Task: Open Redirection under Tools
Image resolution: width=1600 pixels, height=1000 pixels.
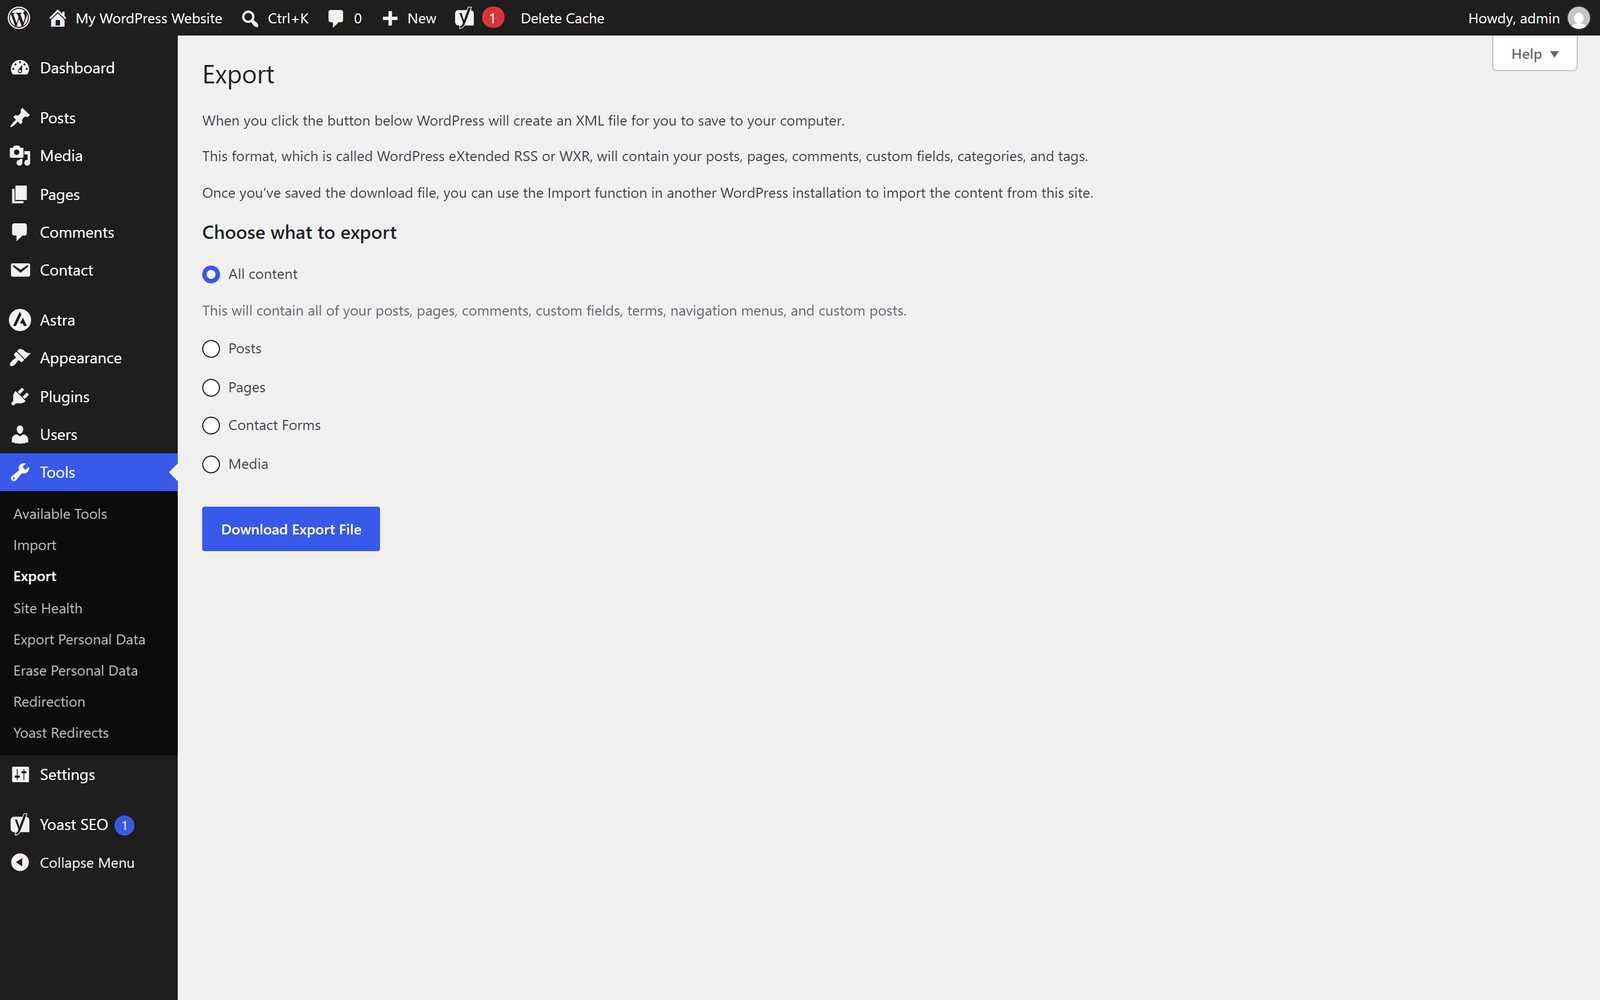Action: click(x=49, y=702)
